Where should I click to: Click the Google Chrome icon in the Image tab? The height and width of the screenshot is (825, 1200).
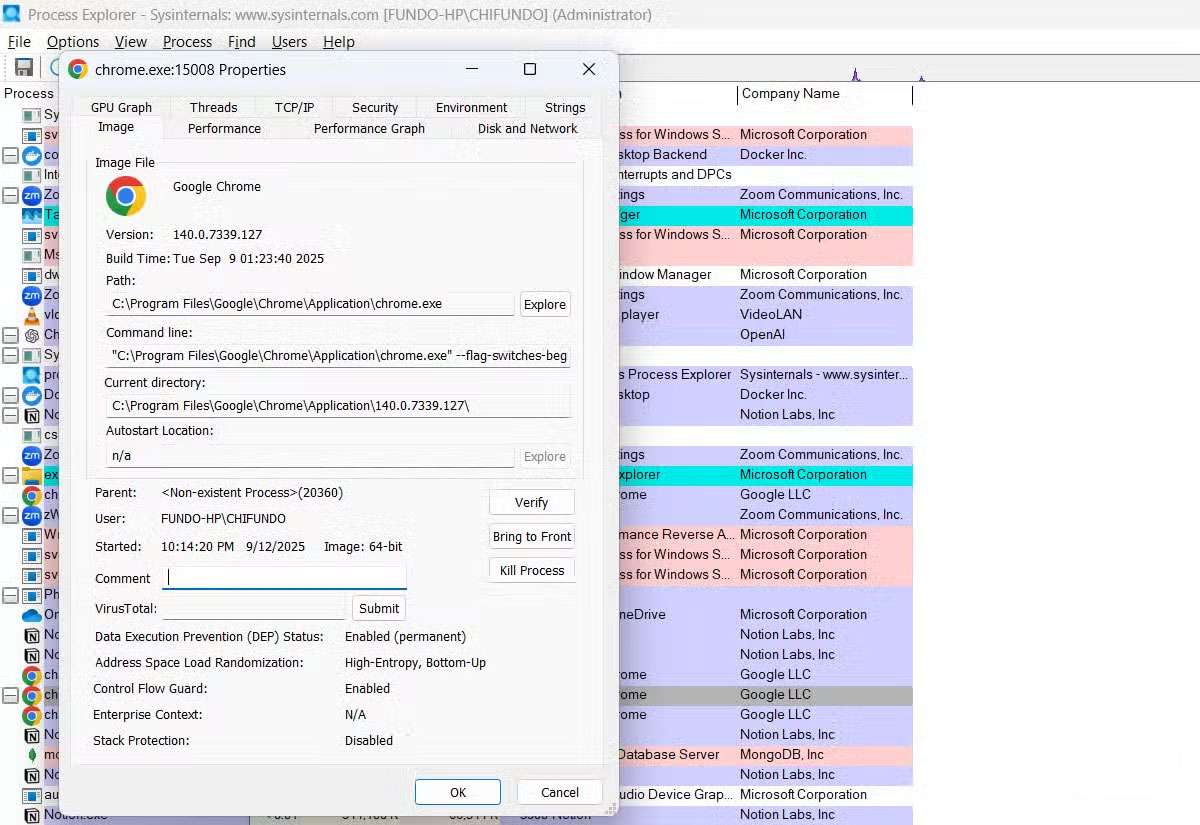[124, 197]
